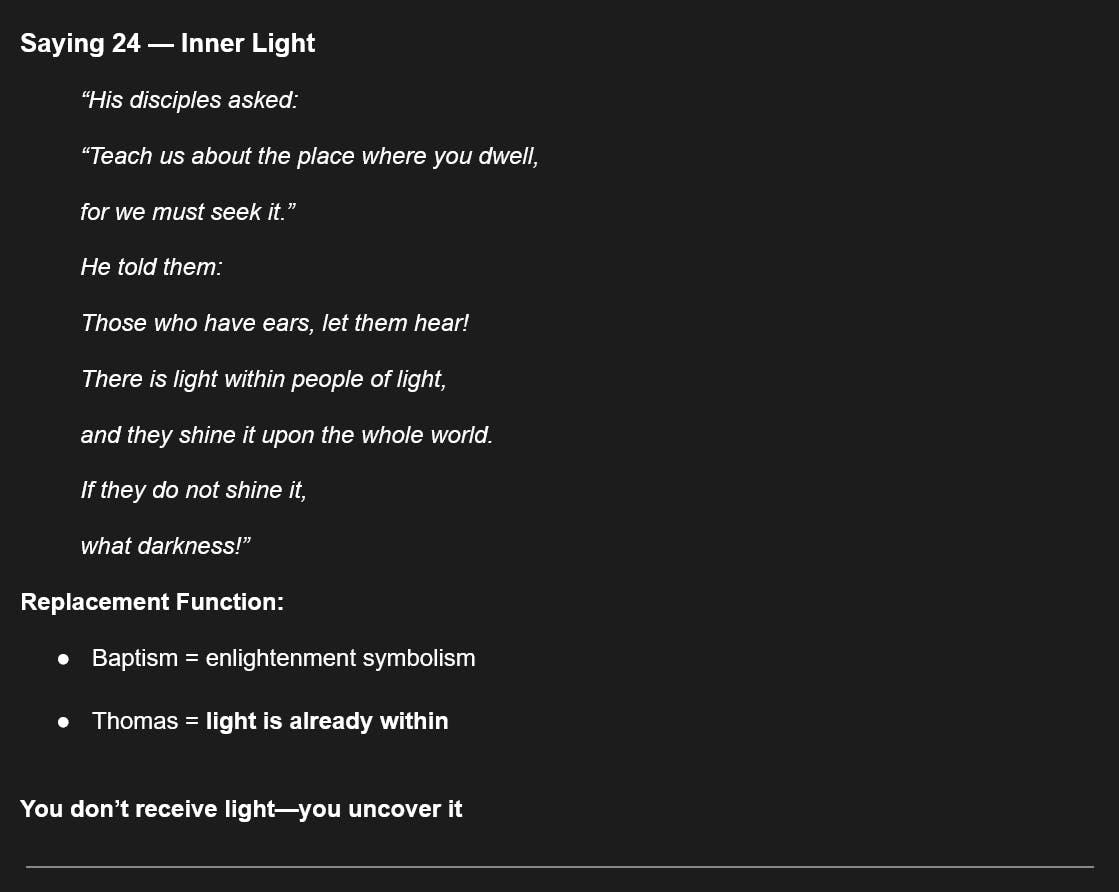Click the bullet dot before 'Thomas'

click(63, 722)
